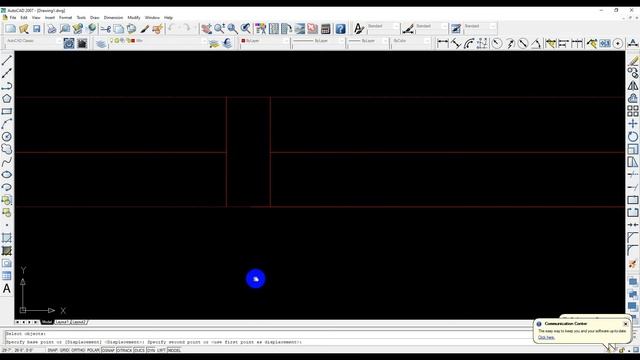Select the Move modify tool
This screenshot has height=360, width=640.
[x=633, y=124]
